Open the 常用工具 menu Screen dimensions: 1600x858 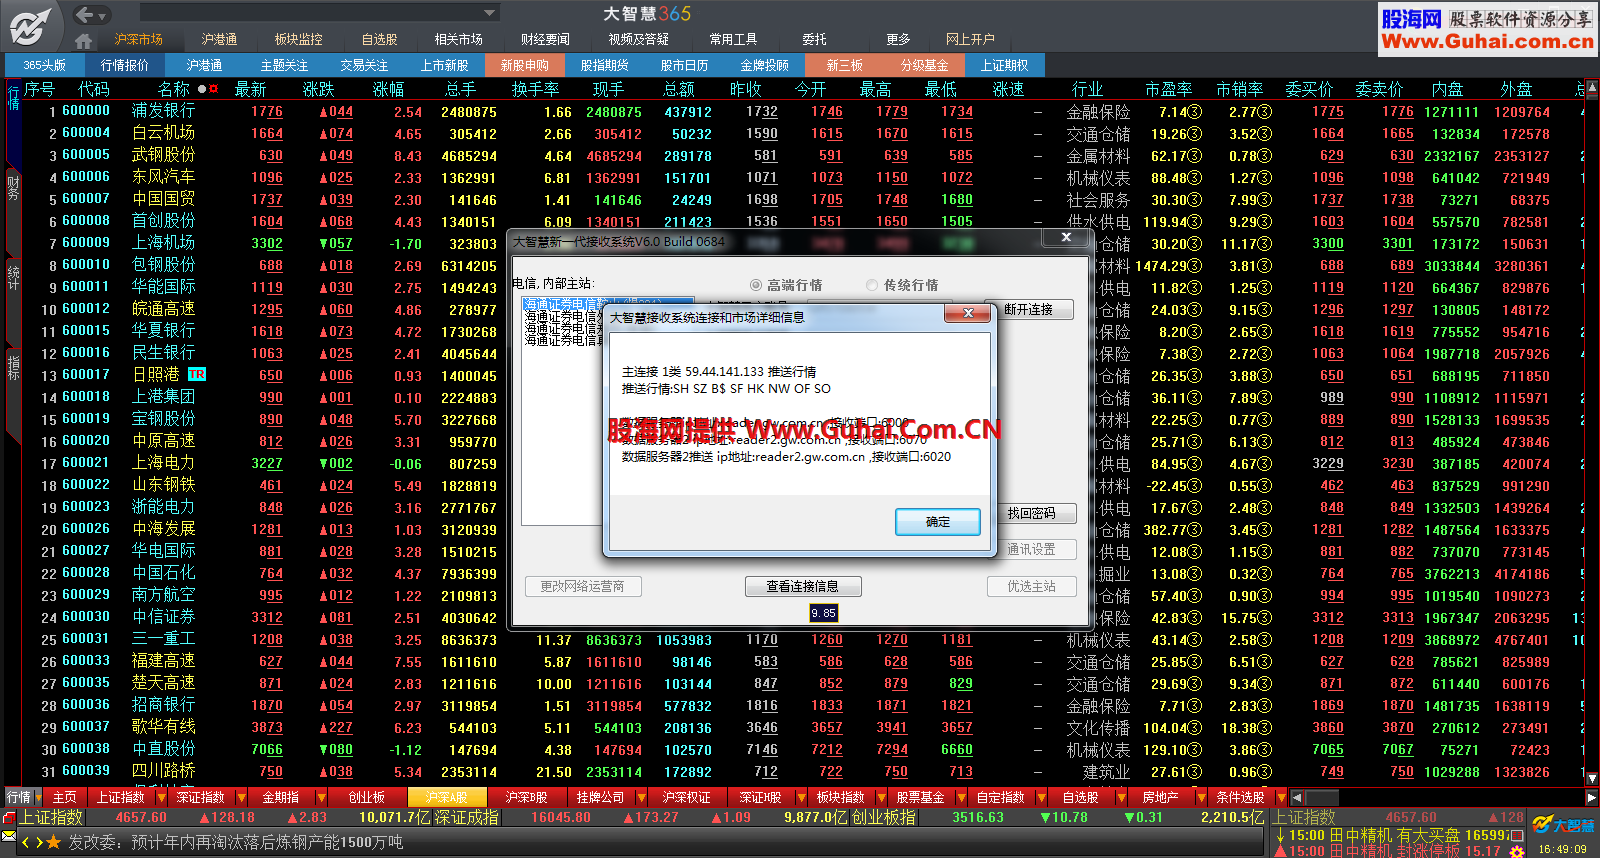pyautogui.click(x=733, y=39)
